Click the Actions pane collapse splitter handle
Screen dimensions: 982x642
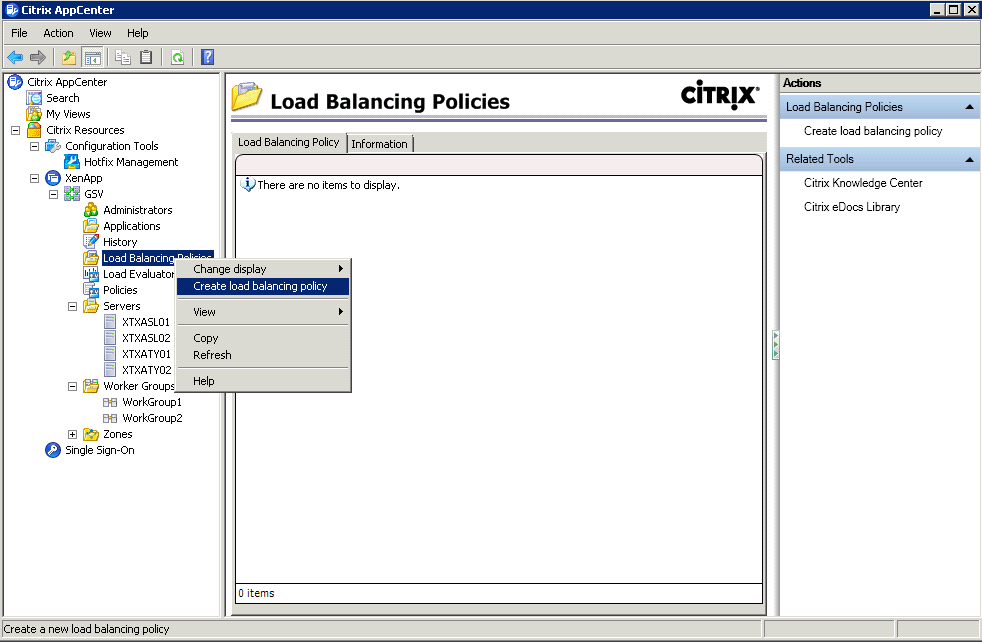point(775,344)
